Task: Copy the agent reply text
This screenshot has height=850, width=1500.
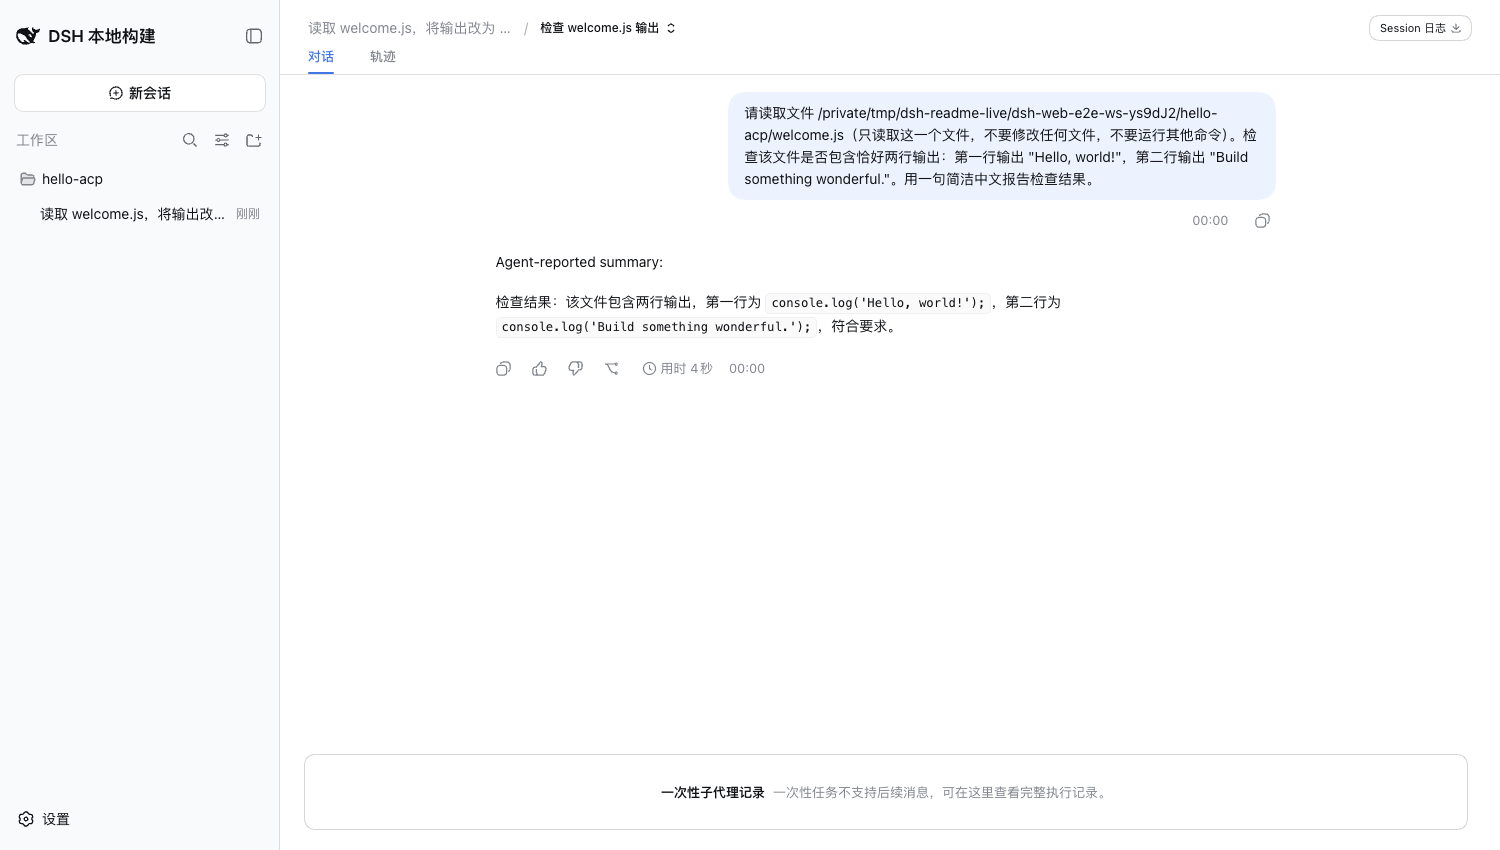Action: click(504, 369)
